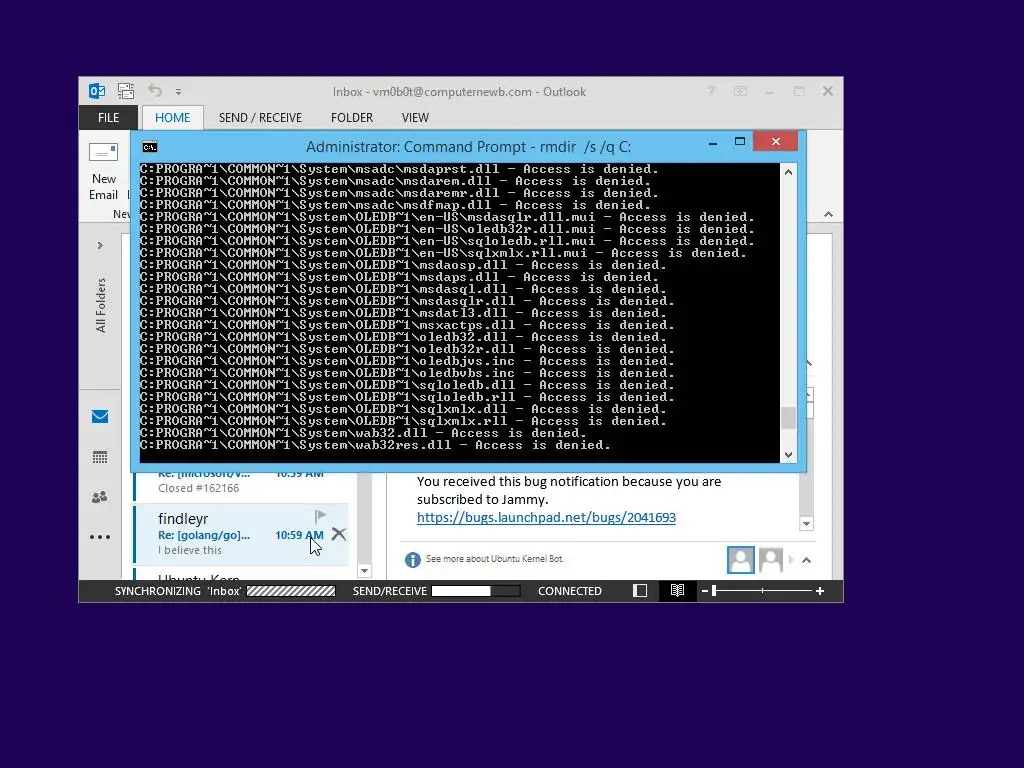
Task: Click Command Prompt scrollbar up arrow
Action: [x=788, y=172]
